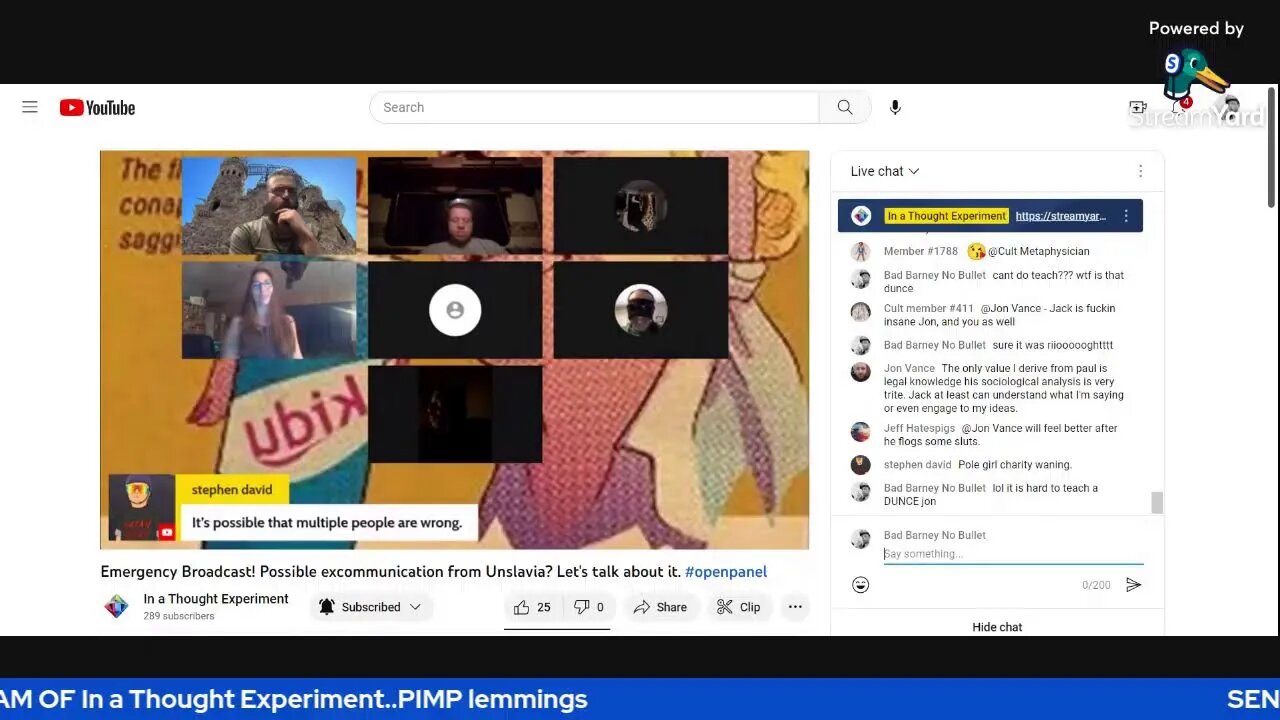Expand the Live chat mode dropdown
1280x720 pixels.
click(885, 171)
